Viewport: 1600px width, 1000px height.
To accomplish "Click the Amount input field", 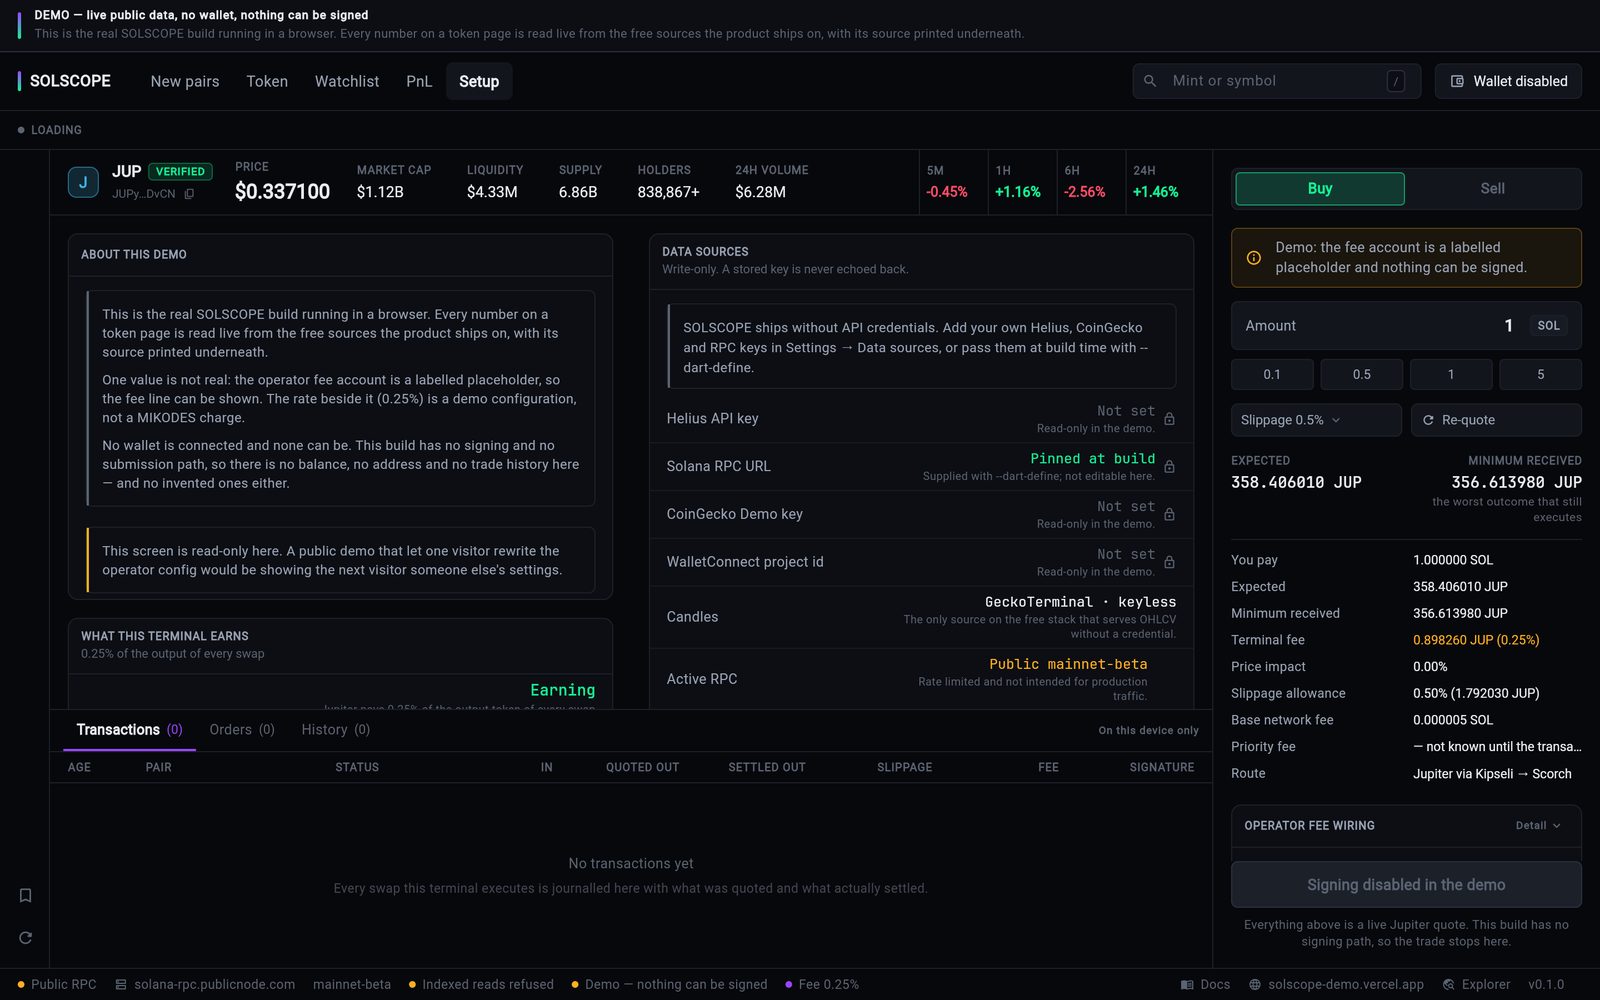I will [1406, 326].
